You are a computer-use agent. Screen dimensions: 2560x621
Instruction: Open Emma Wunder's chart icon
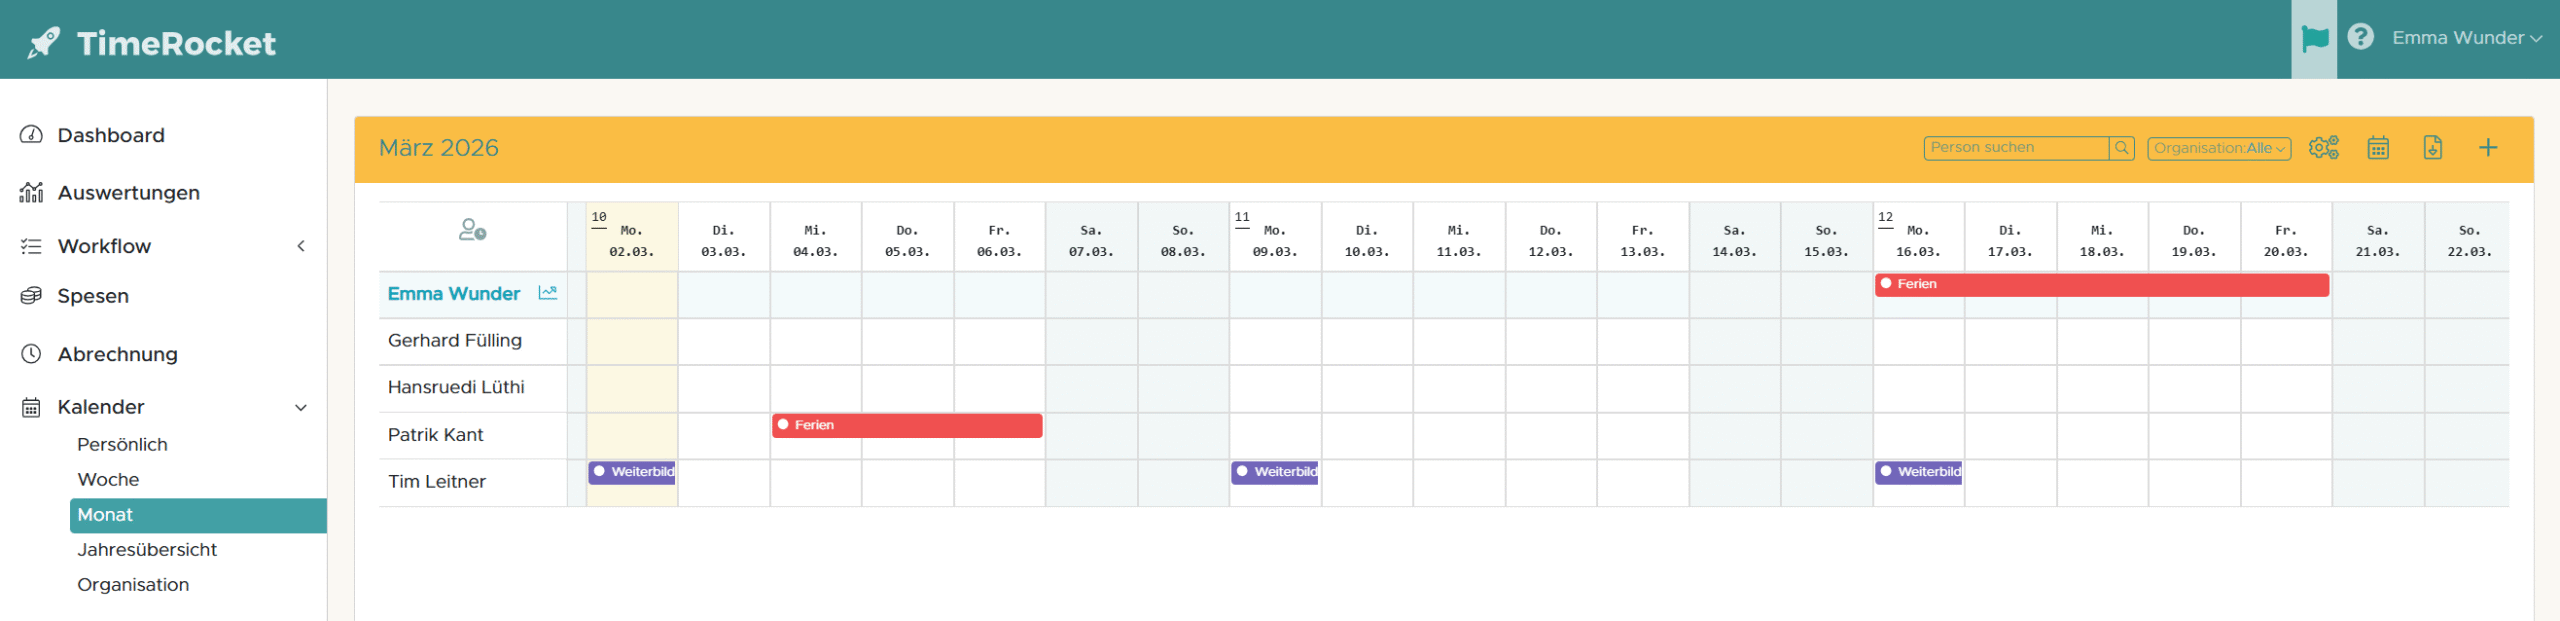[547, 293]
